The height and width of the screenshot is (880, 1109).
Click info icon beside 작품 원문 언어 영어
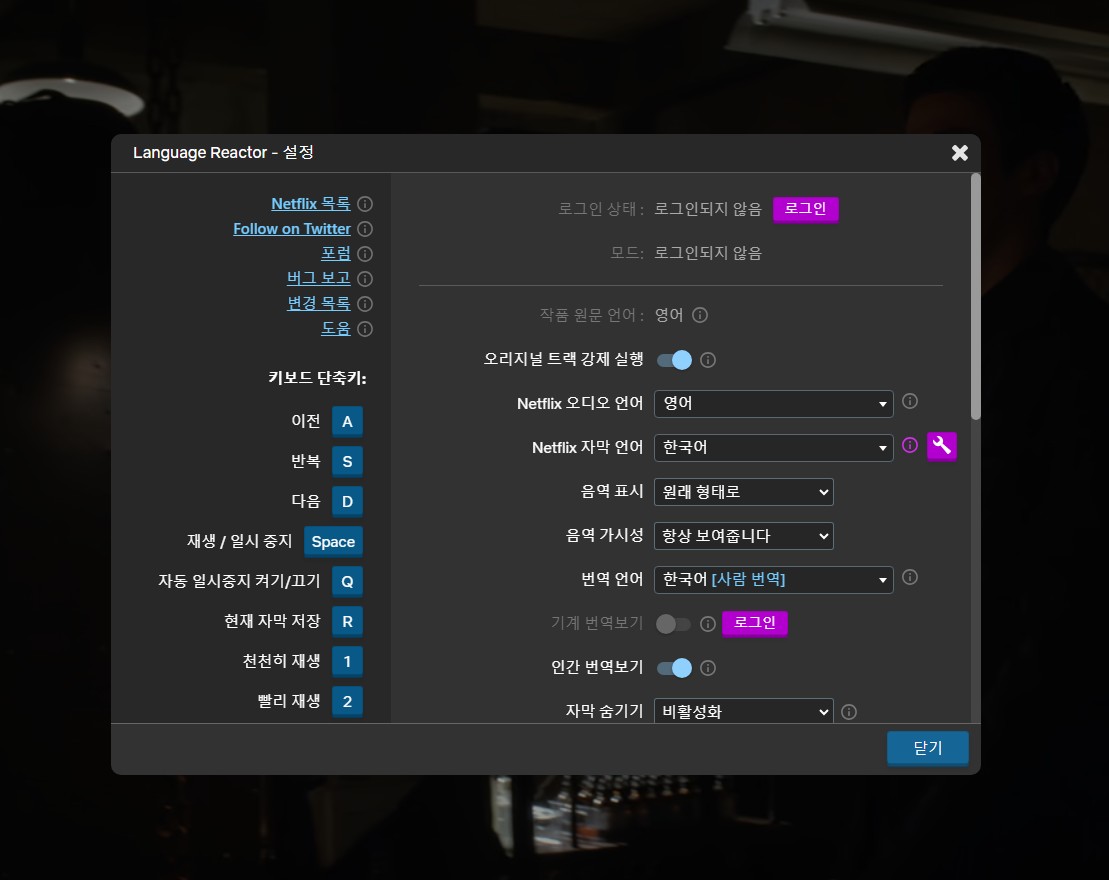[699, 315]
